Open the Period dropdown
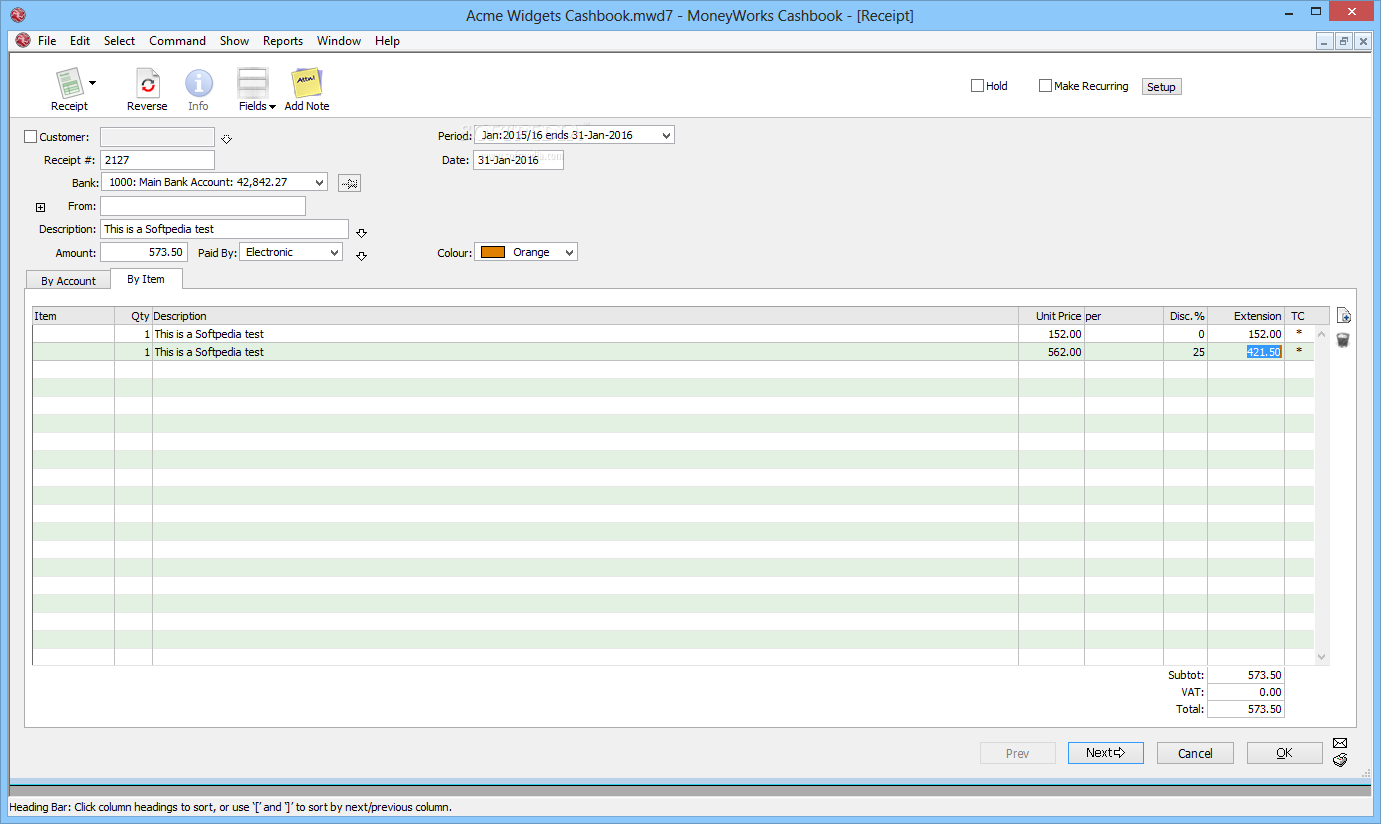The image size is (1381, 824). [574, 135]
